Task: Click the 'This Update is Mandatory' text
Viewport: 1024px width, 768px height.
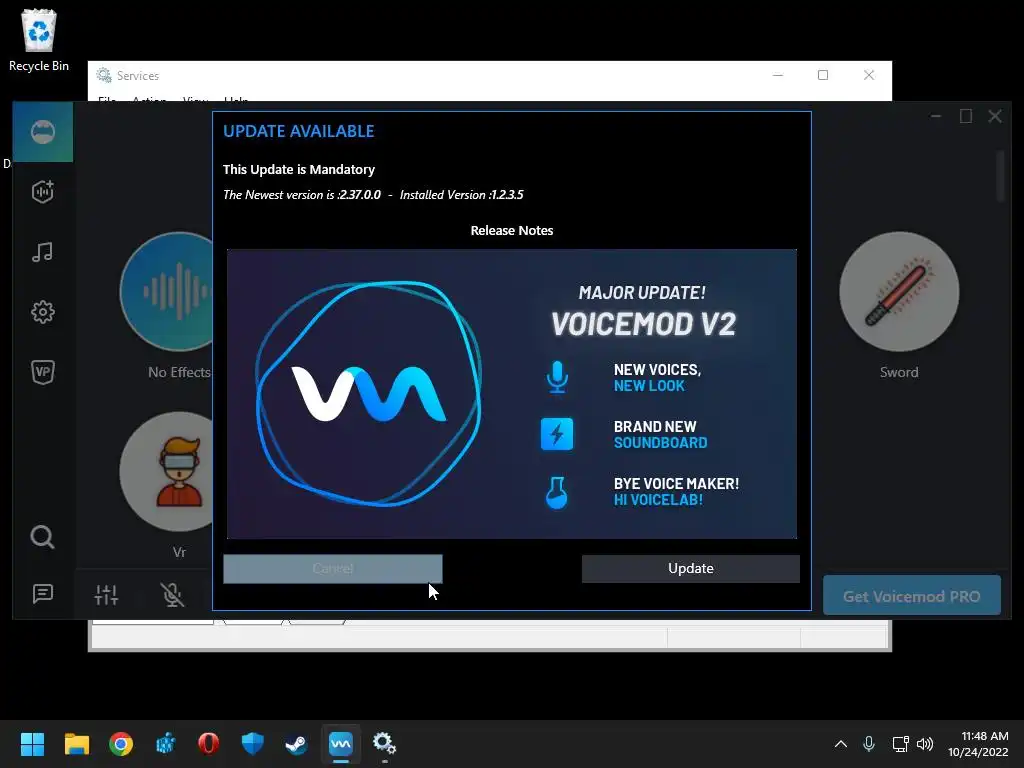Action: (298, 170)
